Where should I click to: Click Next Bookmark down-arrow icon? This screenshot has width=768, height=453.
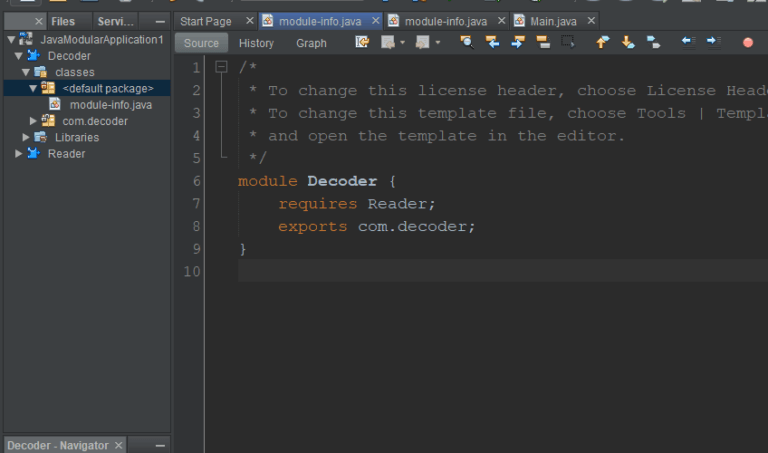point(628,42)
